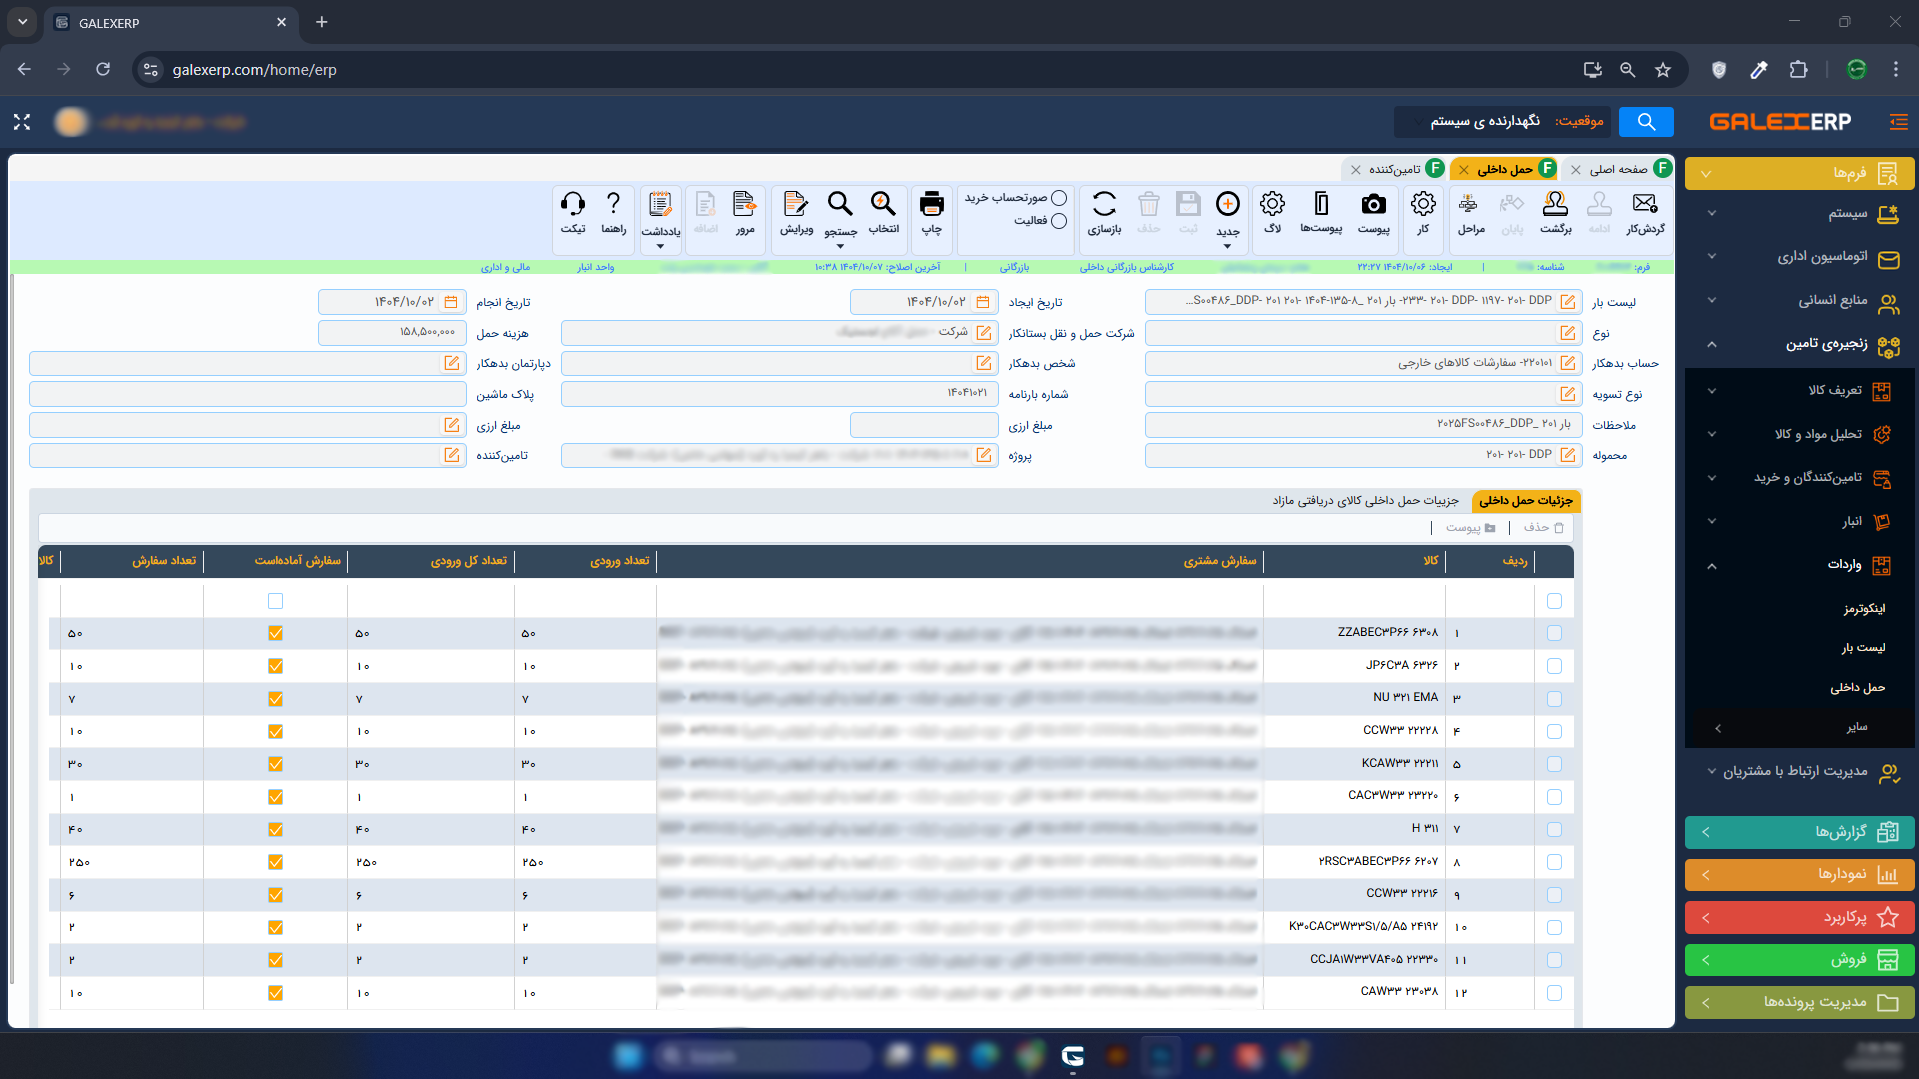
Task: Click the گردش‌کار workflow mail icon
Action: point(1645,205)
